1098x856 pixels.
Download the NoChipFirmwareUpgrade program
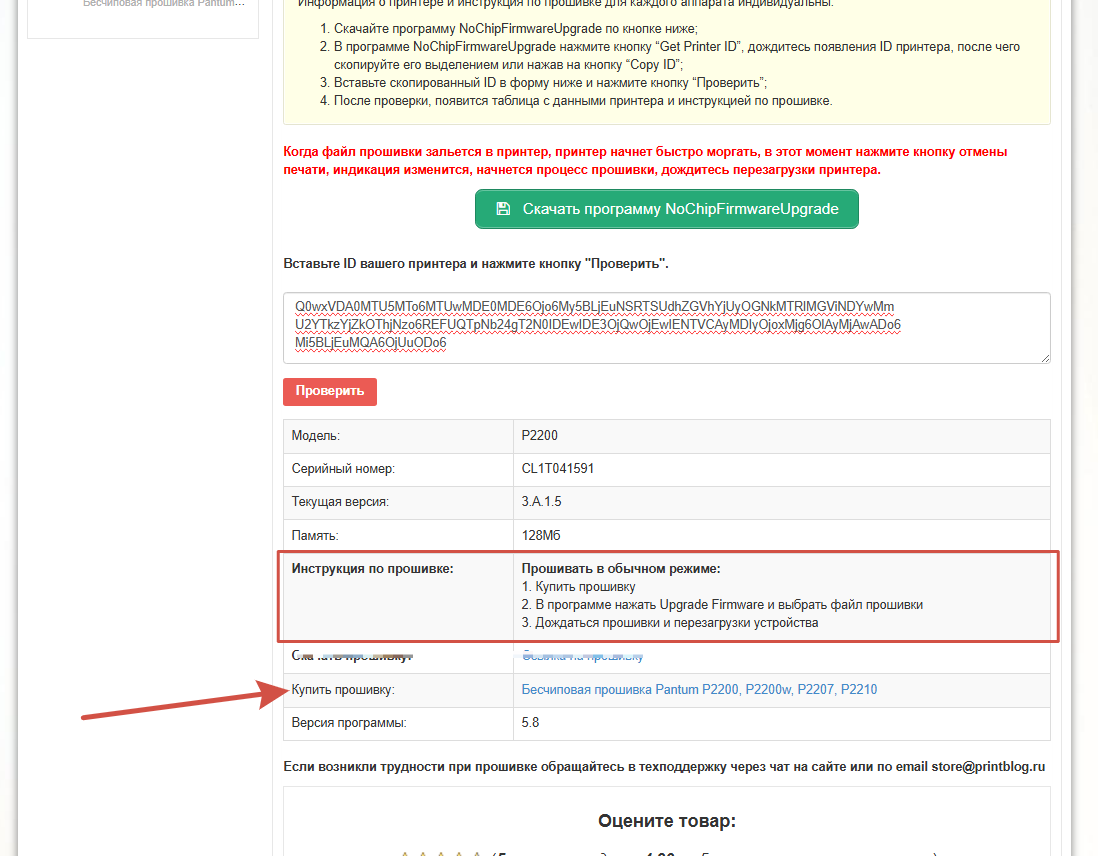pyautogui.click(x=666, y=209)
